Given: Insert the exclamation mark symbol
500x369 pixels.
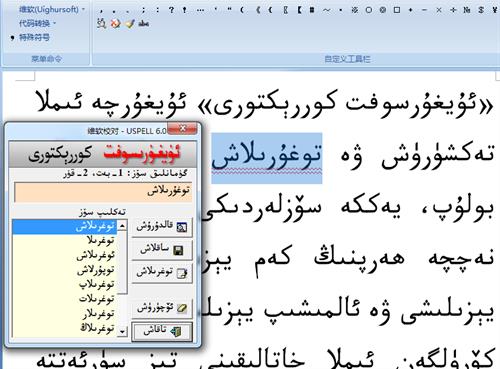Looking at the screenshot, I should coord(184,10).
